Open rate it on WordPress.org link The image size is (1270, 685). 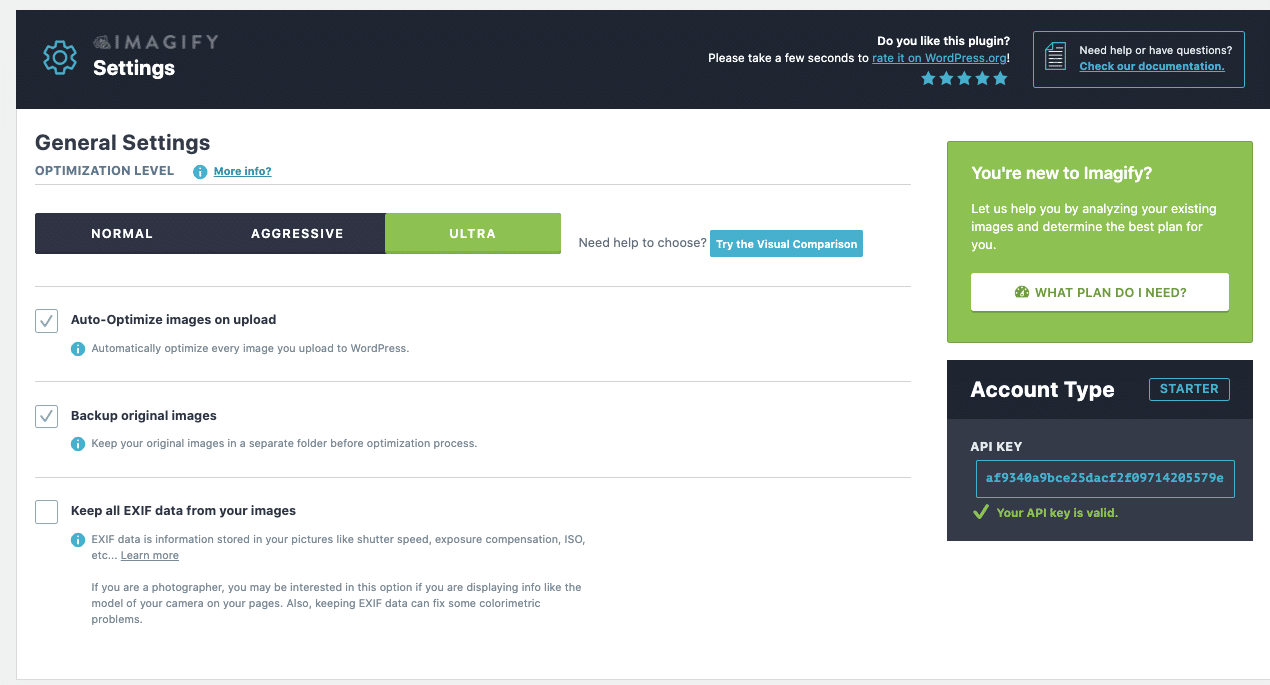click(939, 58)
